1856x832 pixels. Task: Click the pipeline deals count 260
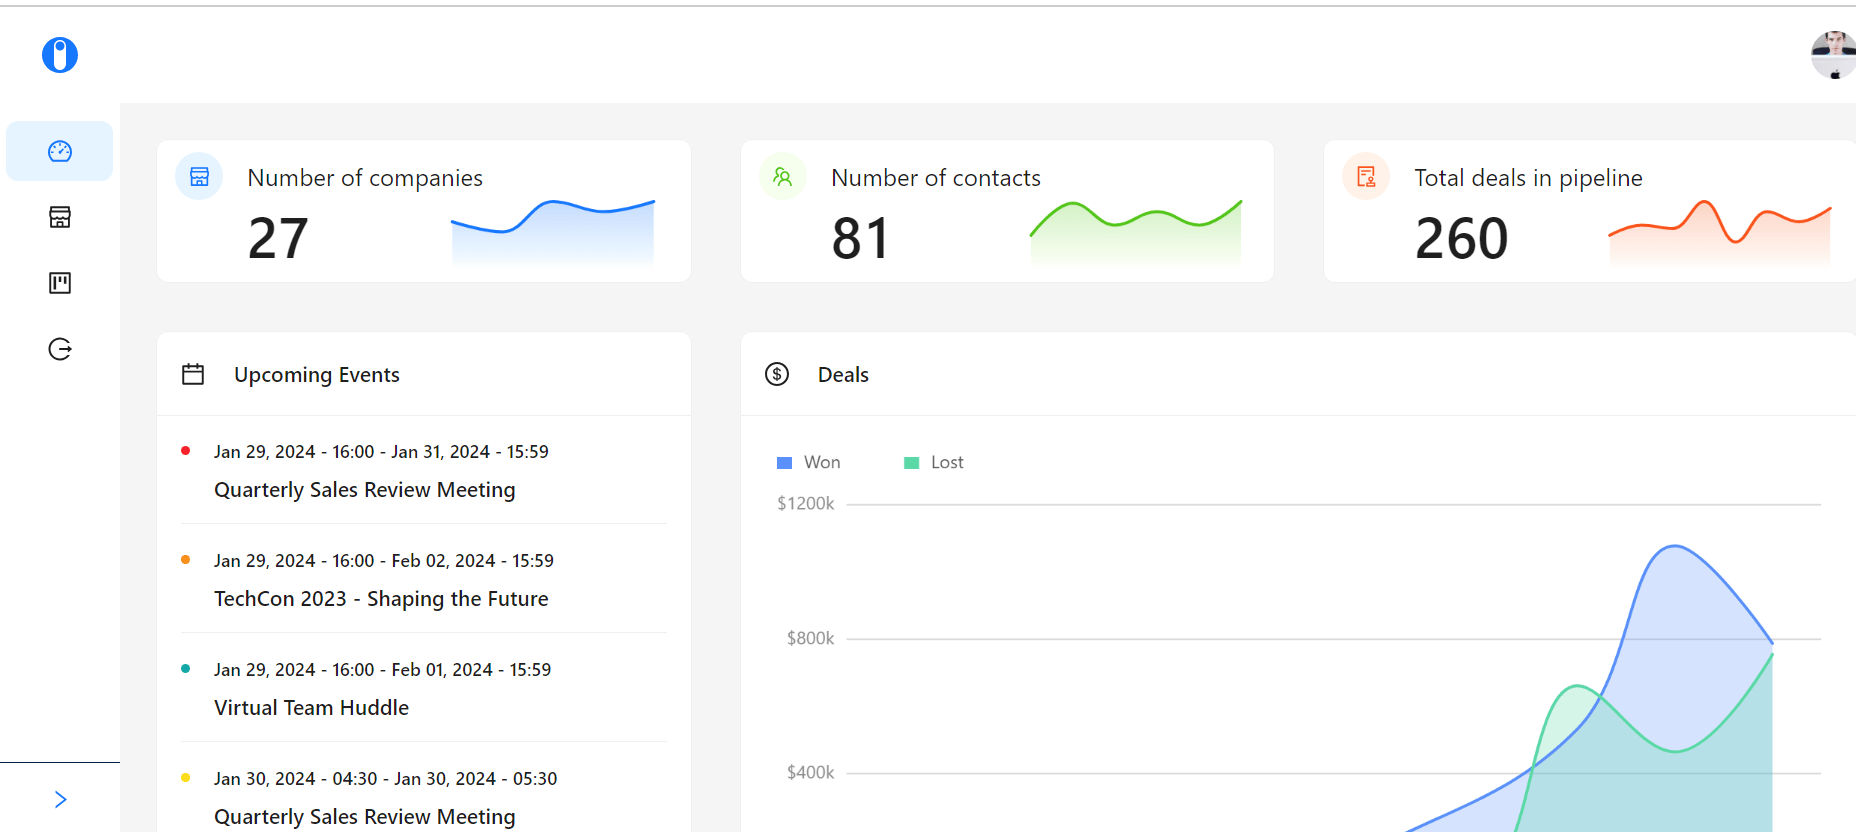click(x=1462, y=238)
